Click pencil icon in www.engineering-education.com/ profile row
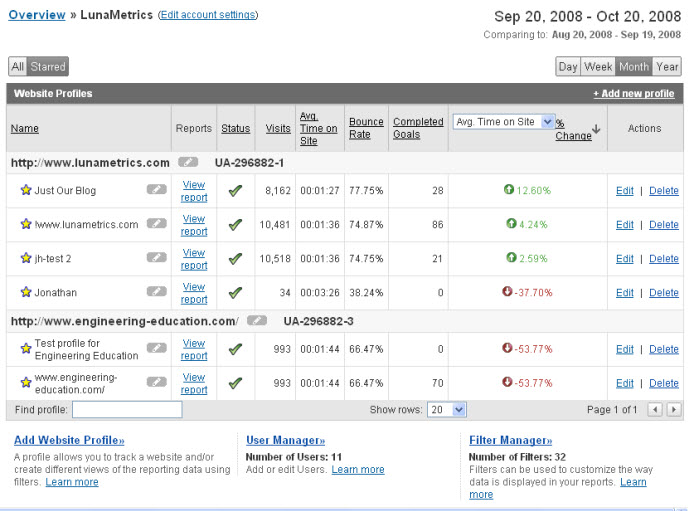 [157, 382]
